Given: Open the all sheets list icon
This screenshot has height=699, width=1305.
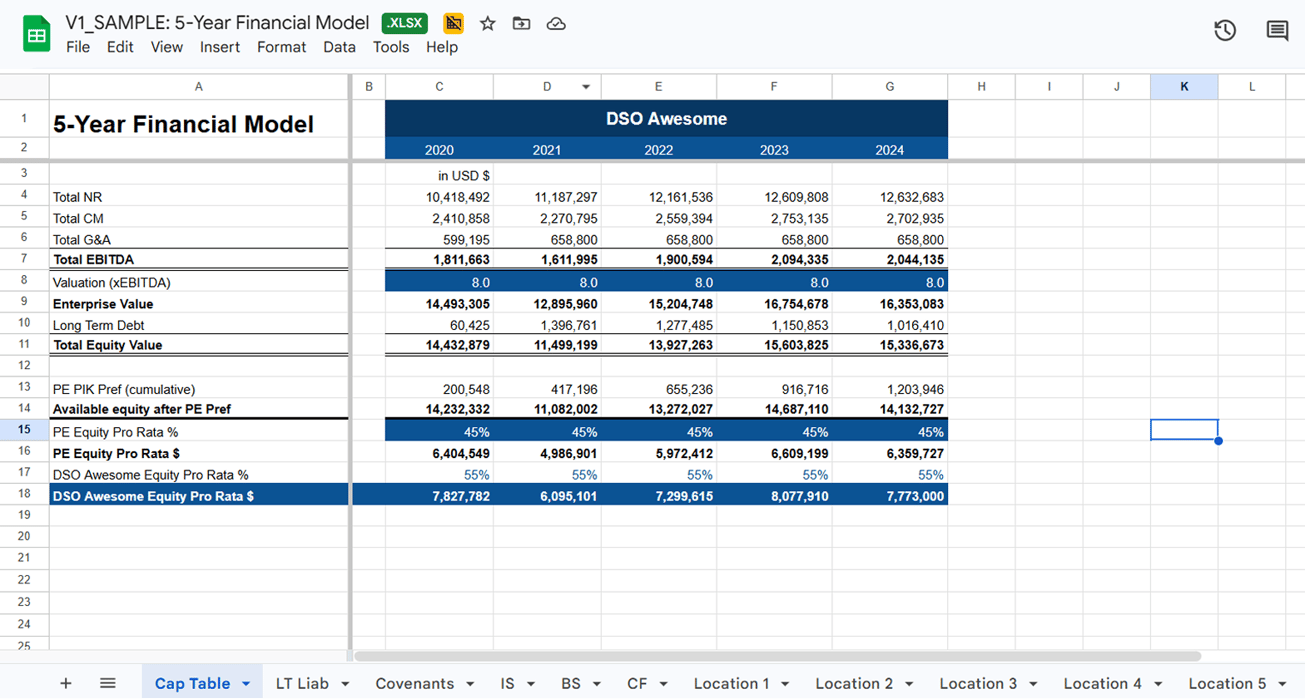Looking at the screenshot, I should tap(108, 683).
